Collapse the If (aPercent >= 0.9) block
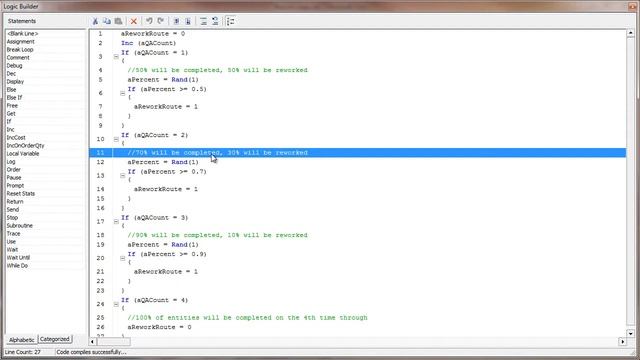The image size is (640, 360). [x=122, y=258]
